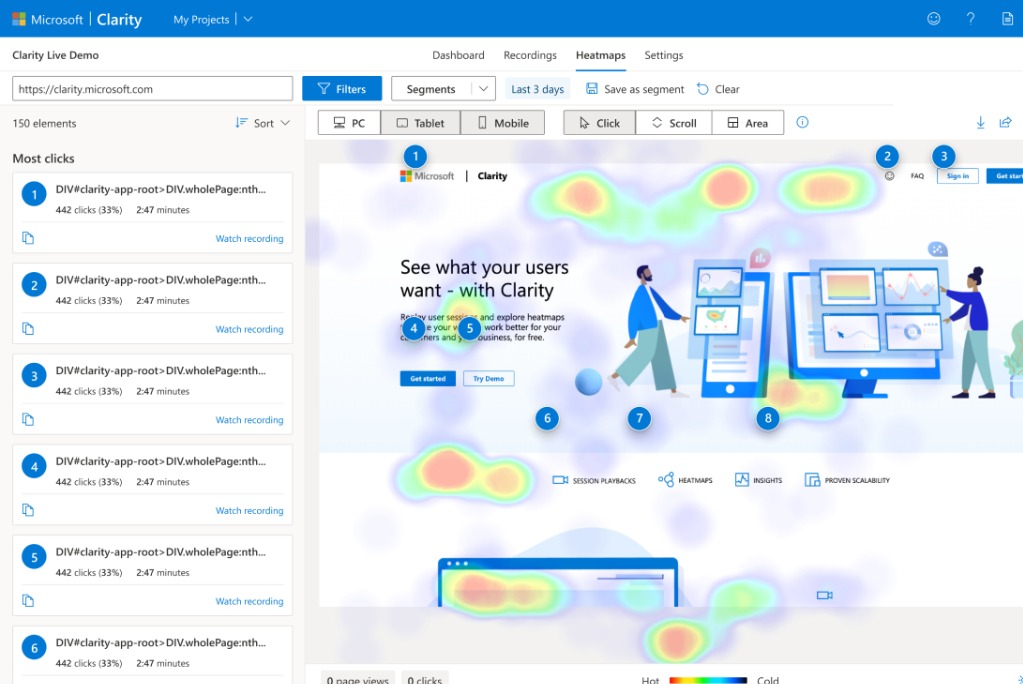Viewport: 1023px width, 684px height.
Task: Select the Heatmaps tab
Action: [x=600, y=55]
